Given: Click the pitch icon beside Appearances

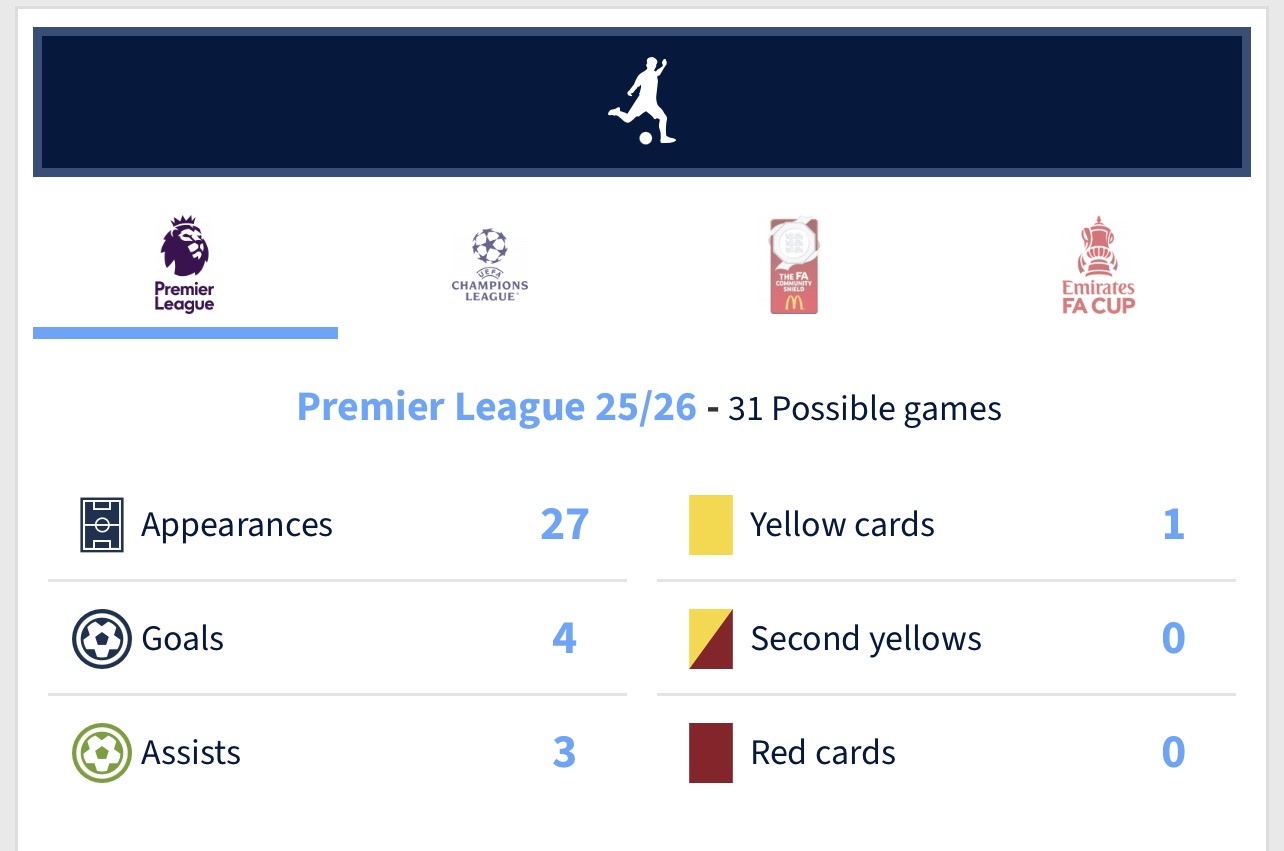Looking at the screenshot, I should 102,525.
